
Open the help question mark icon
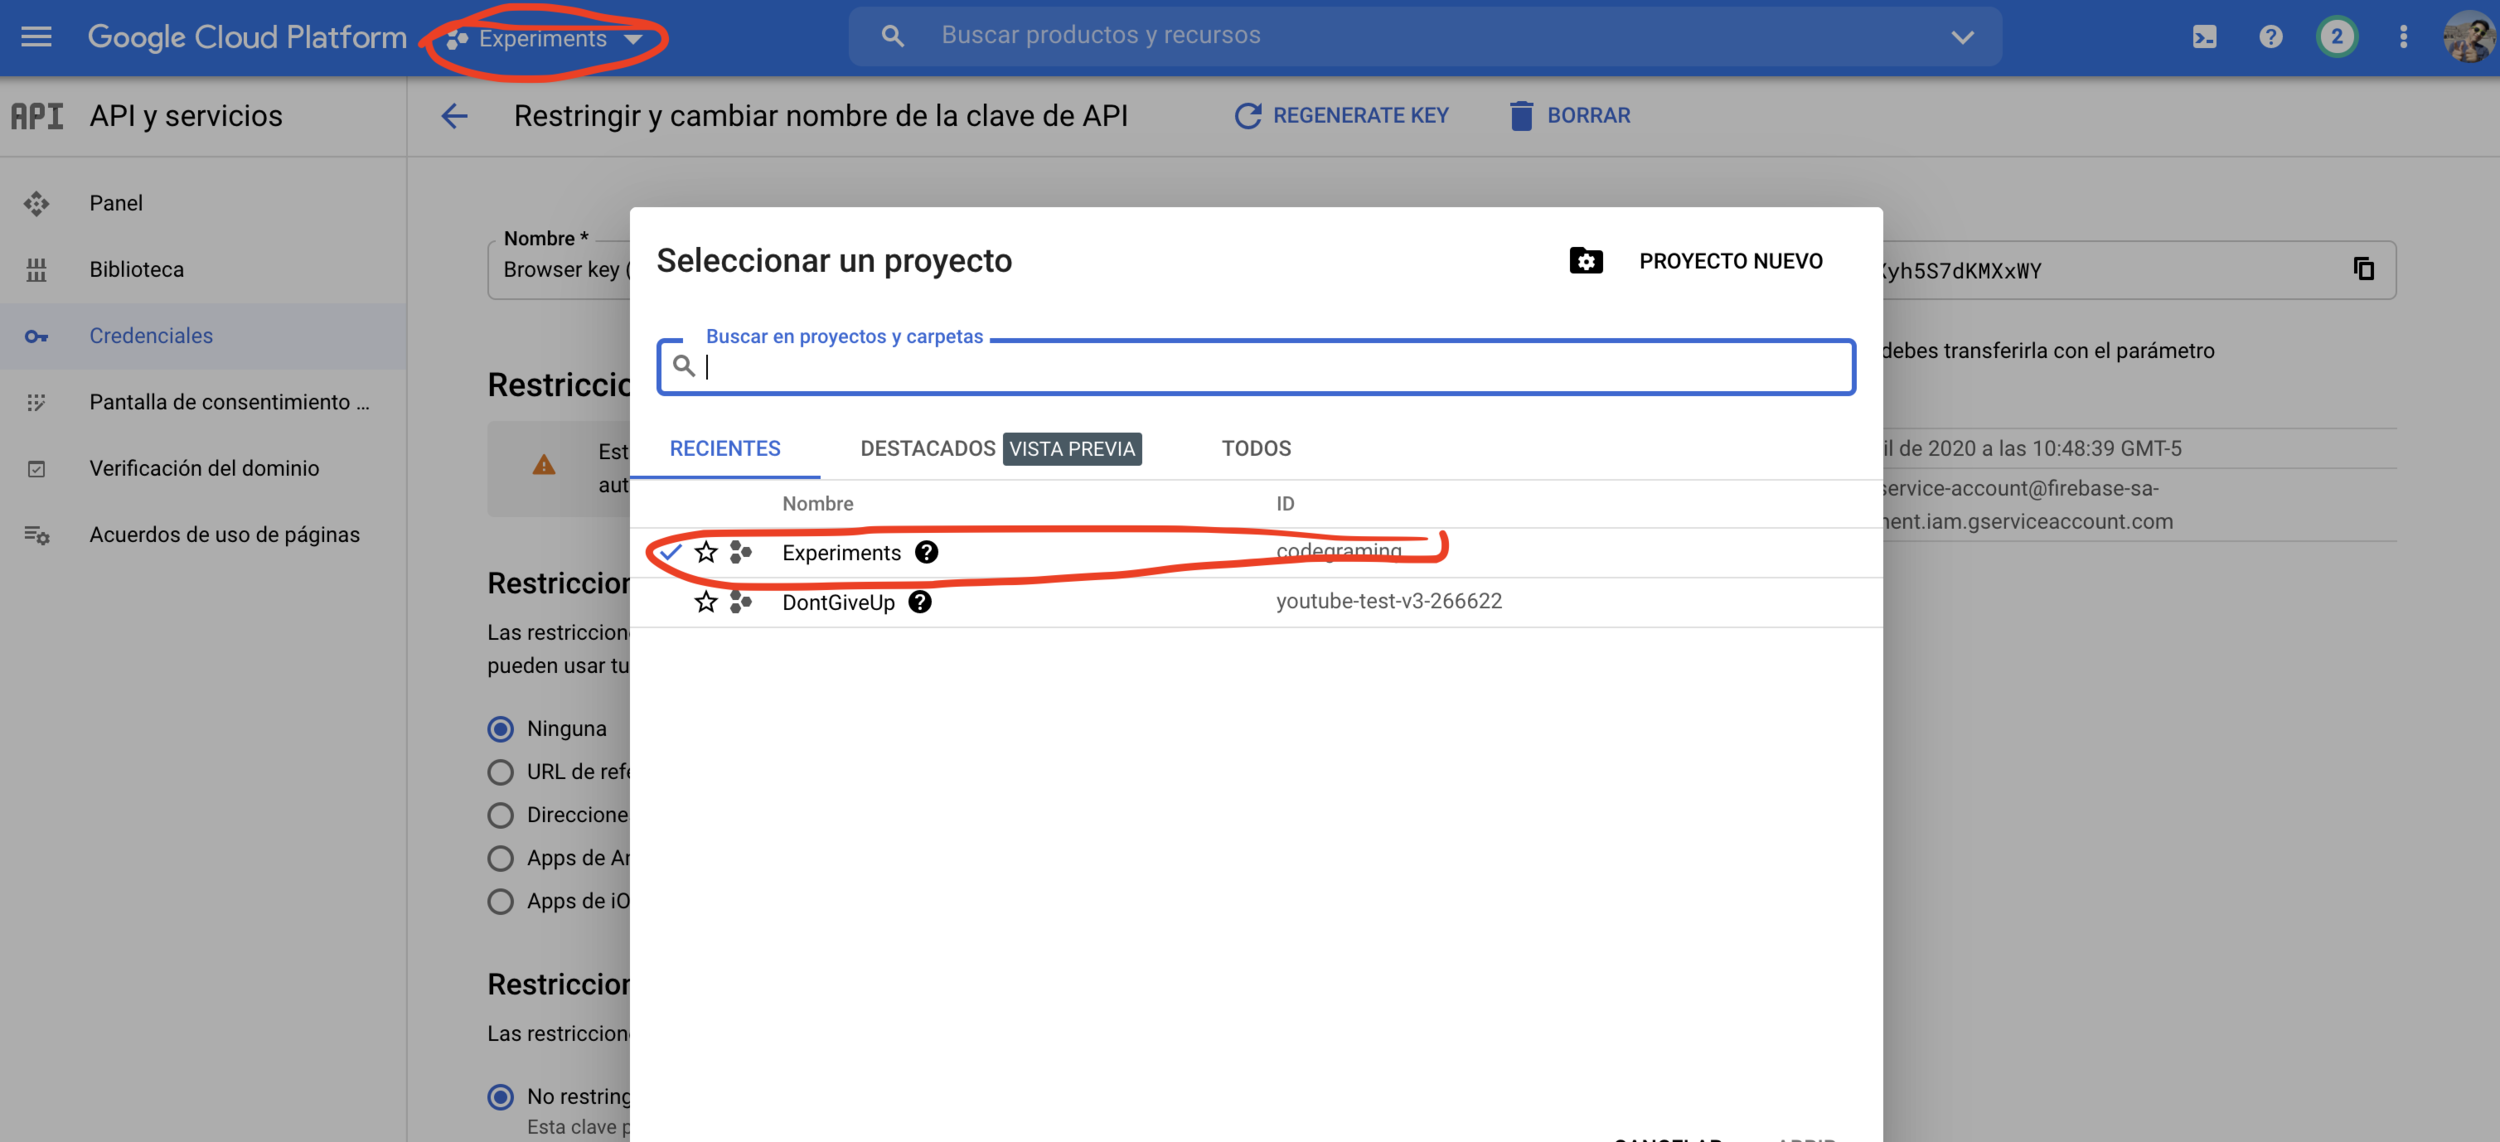click(2270, 37)
